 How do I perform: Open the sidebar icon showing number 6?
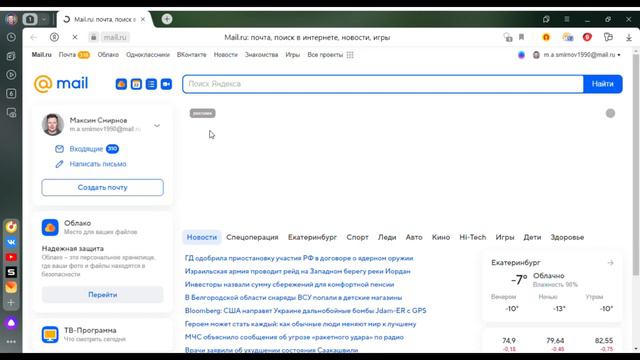click(x=11, y=93)
